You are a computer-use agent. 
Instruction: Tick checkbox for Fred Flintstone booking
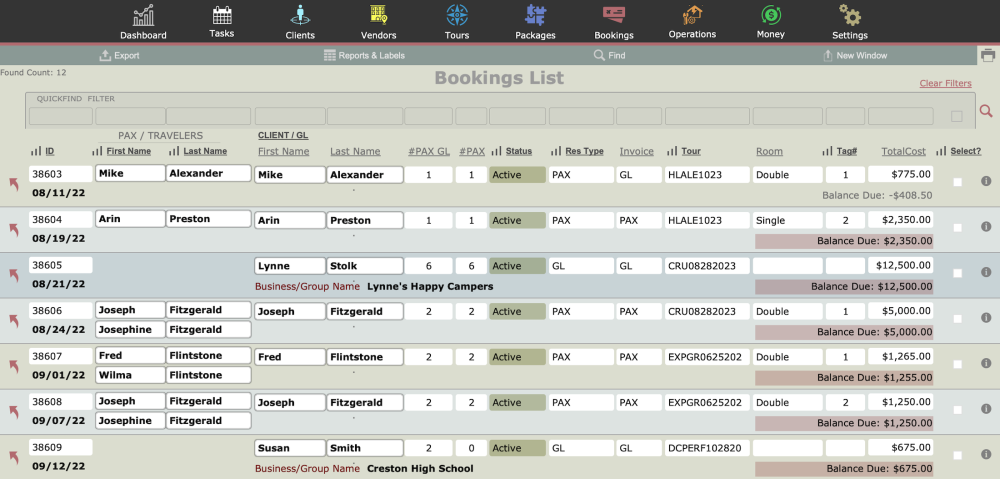[x=957, y=364]
